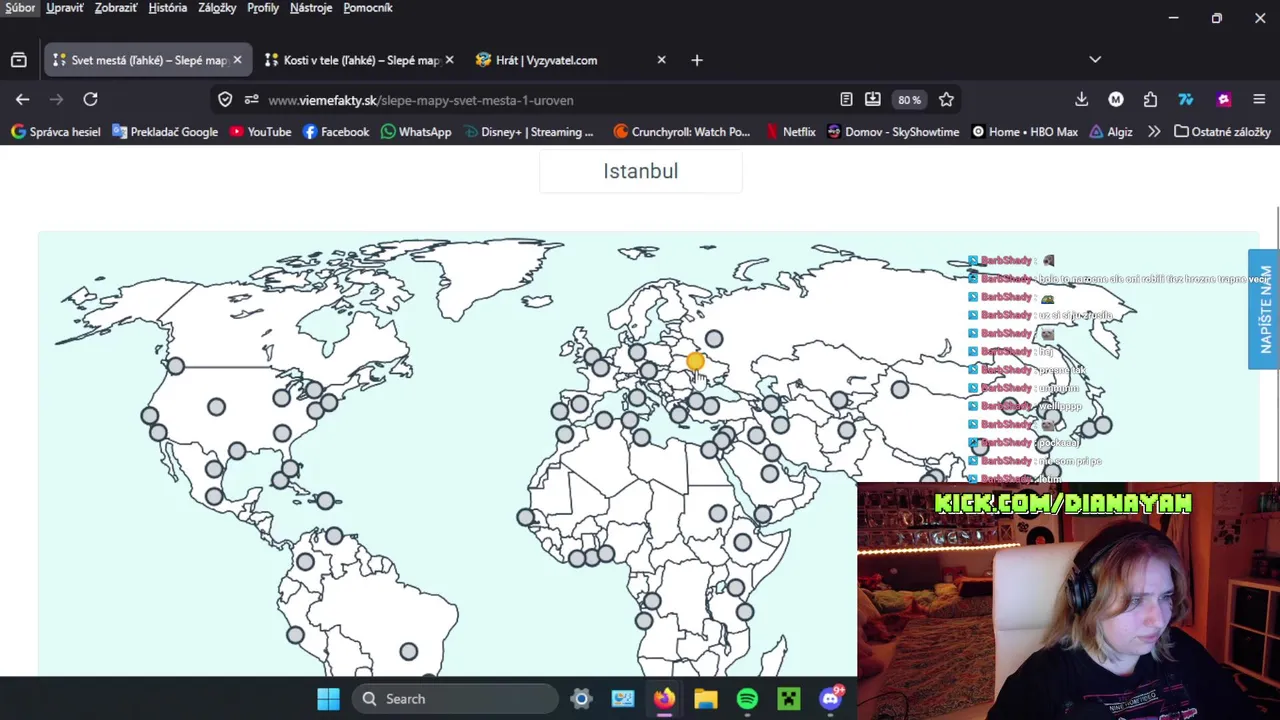The height and width of the screenshot is (720, 1280).
Task: Click the NAPÍŠTE NÁM side button
Action: pyautogui.click(x=1264, y=309)
